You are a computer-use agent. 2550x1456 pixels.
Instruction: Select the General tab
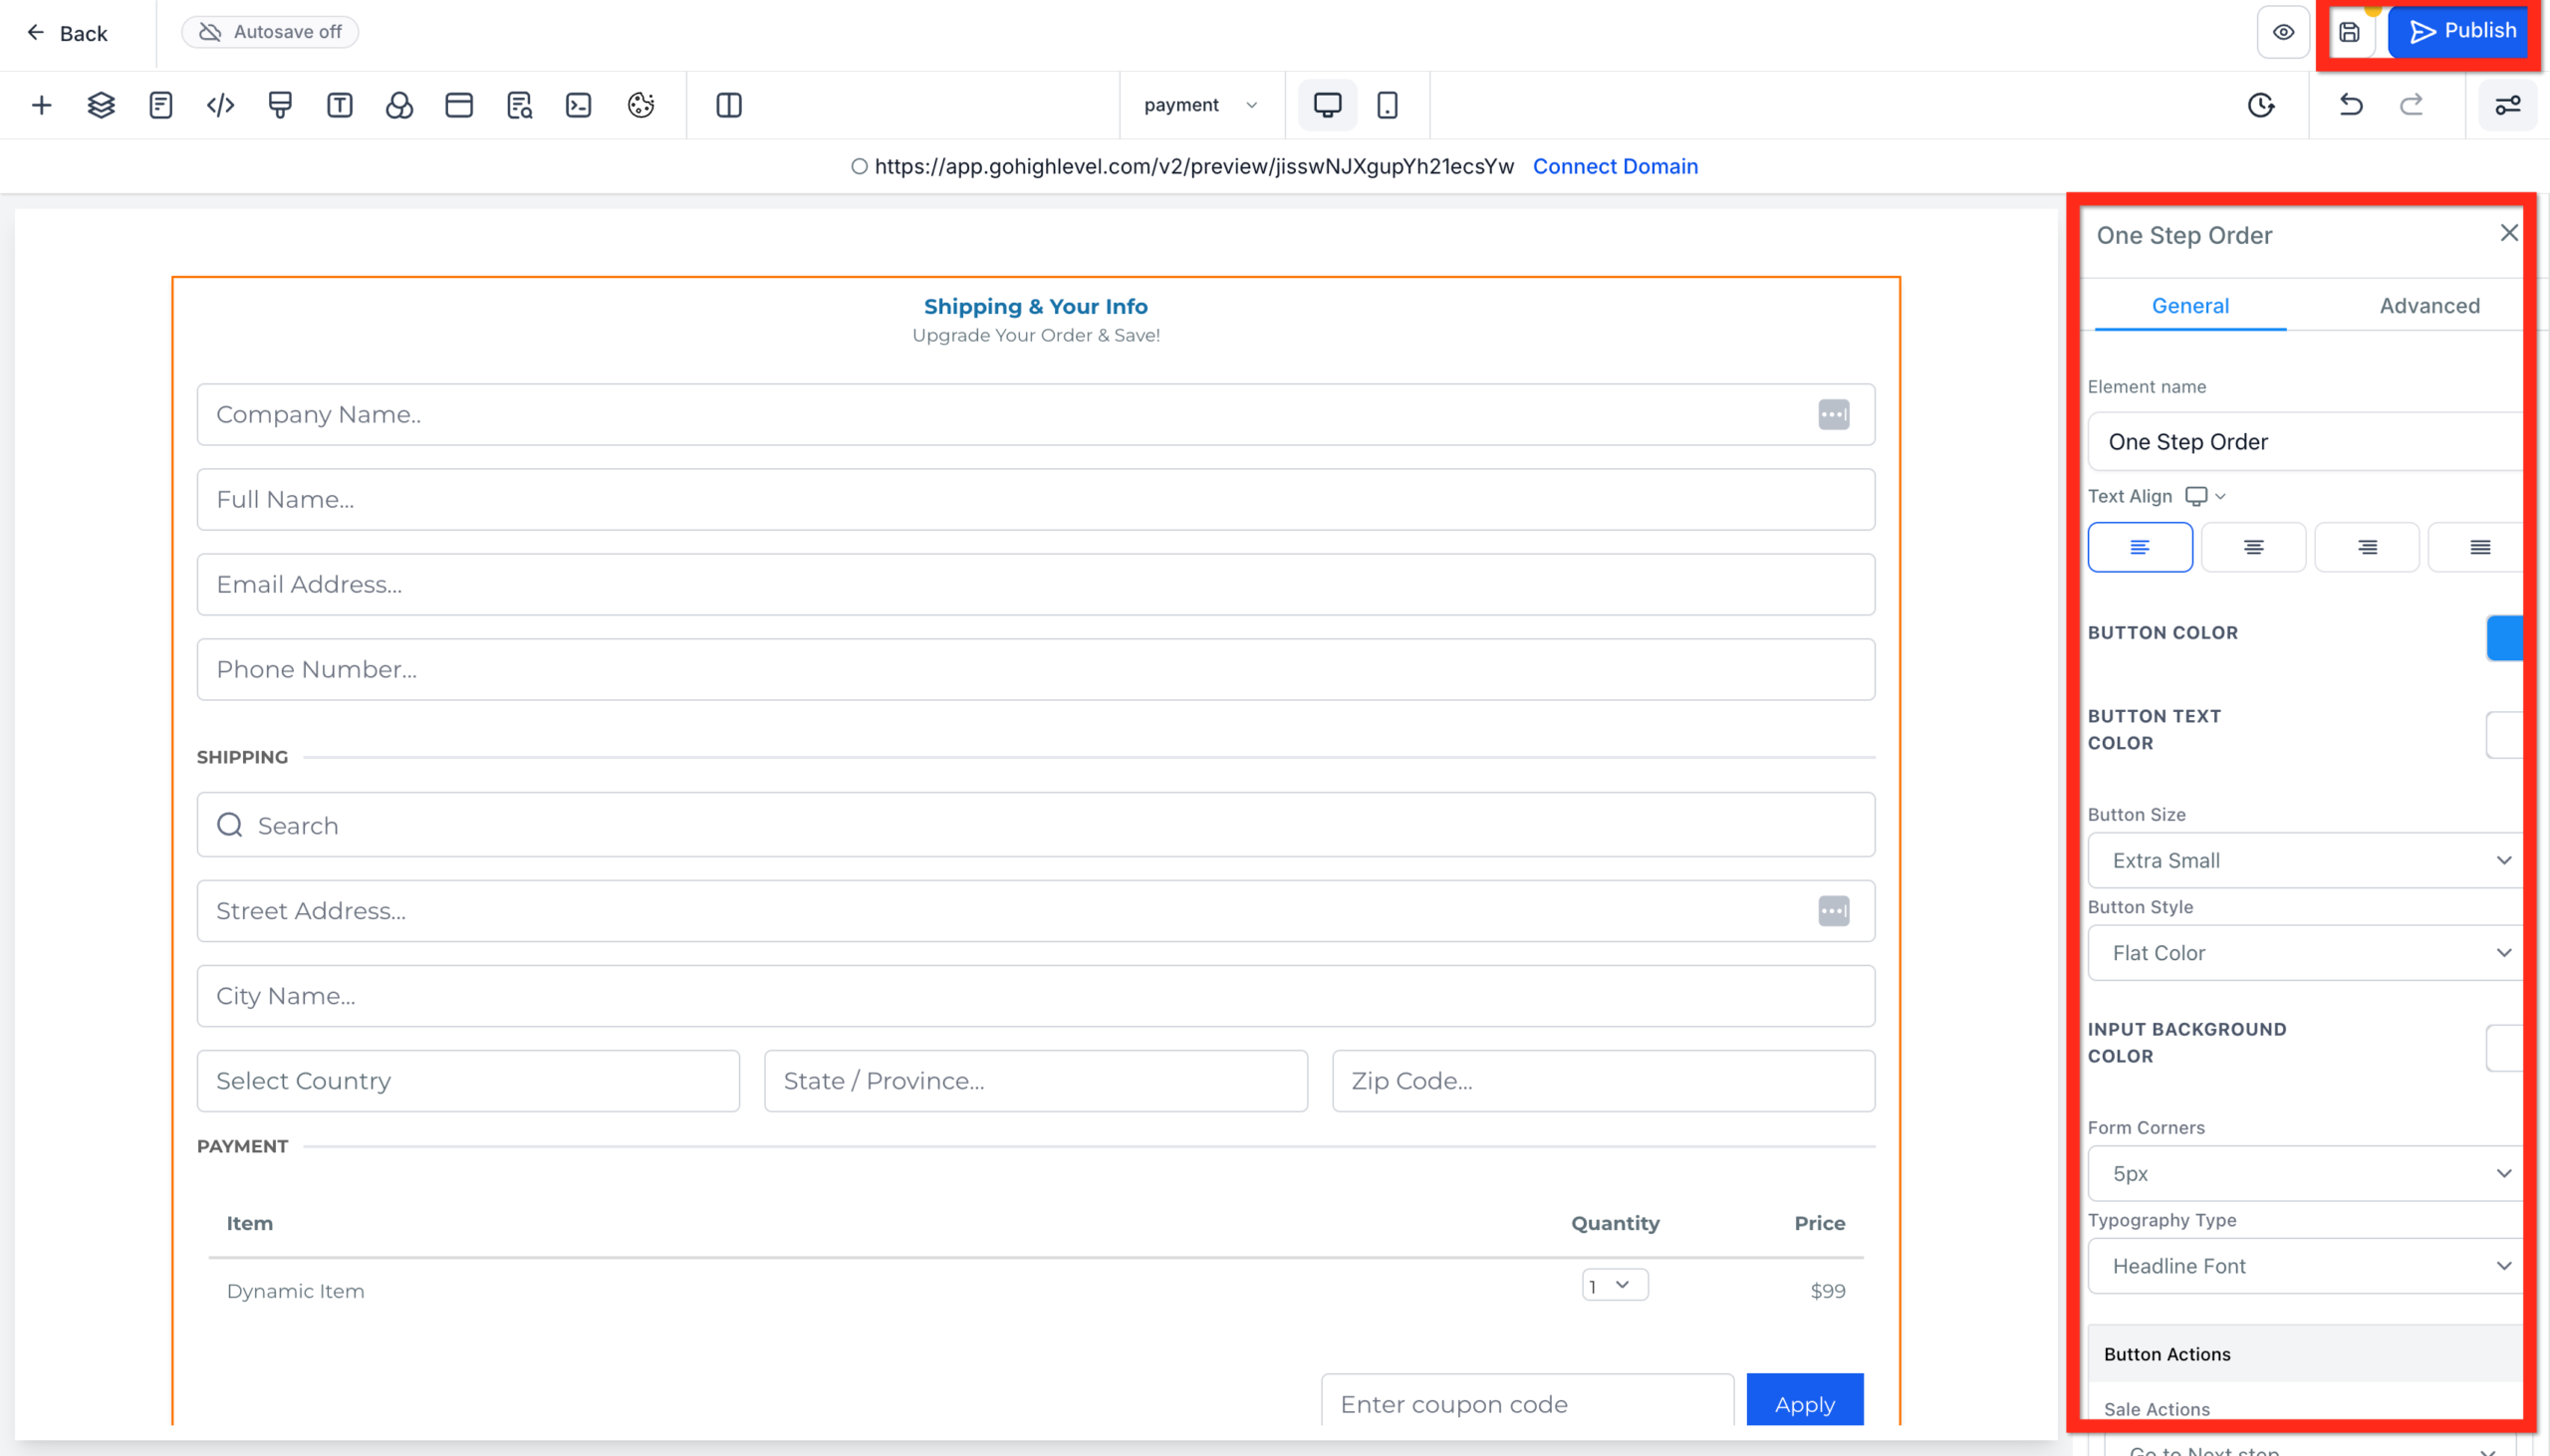click(x=2189, y=306)
